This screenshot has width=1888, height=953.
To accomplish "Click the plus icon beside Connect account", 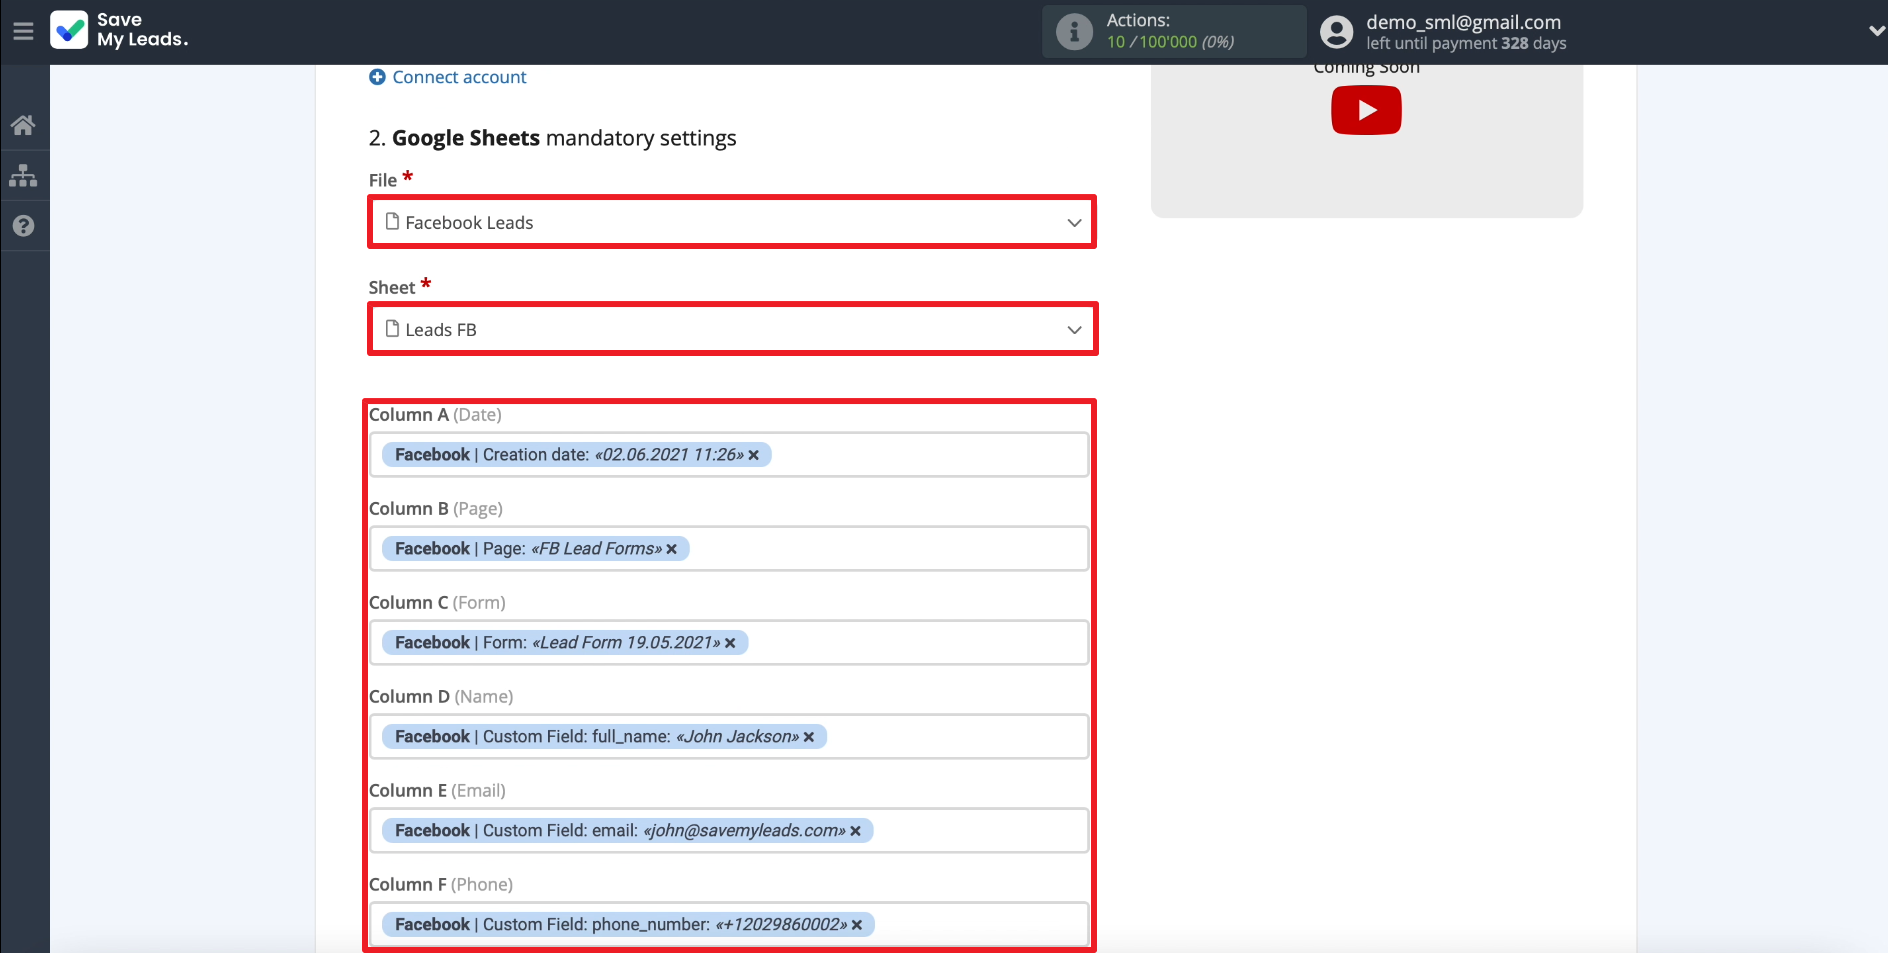I will 377,77.
